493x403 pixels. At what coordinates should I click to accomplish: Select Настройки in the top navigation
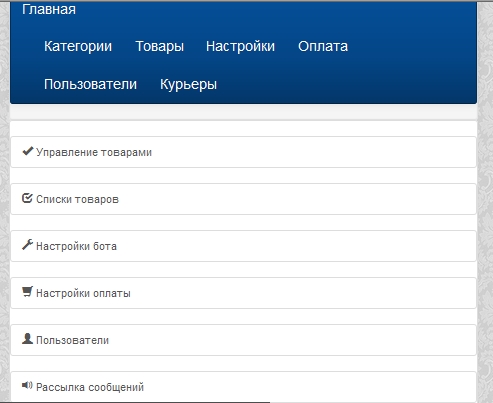click(240, 46)
